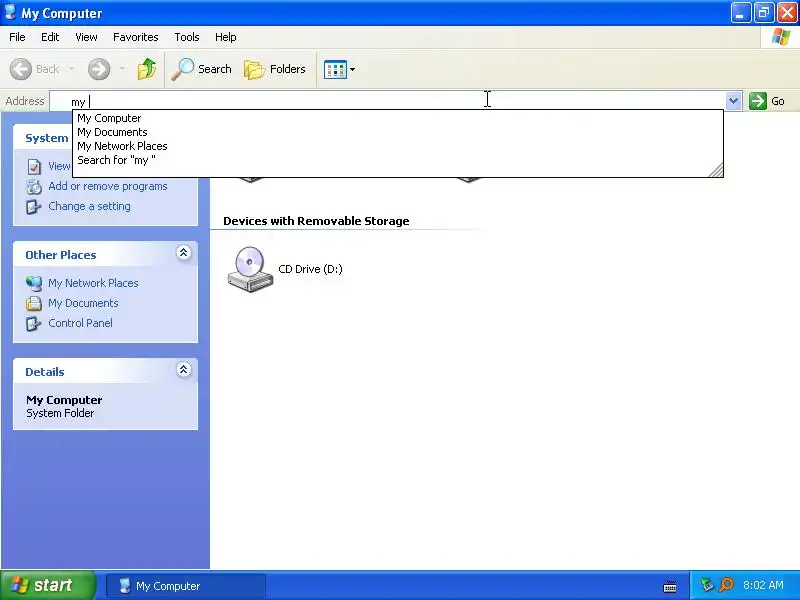Screen dimensions: 800x600
Task: Open the Forward history dropdown arrow
Action: tap(122, 69)
